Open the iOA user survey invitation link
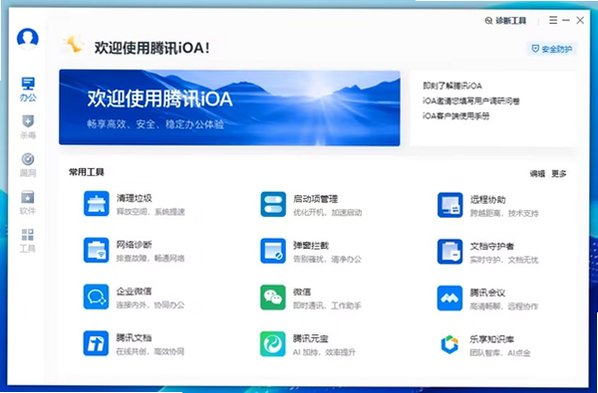This screenshot has width=598, height=393. coord(471,101)
